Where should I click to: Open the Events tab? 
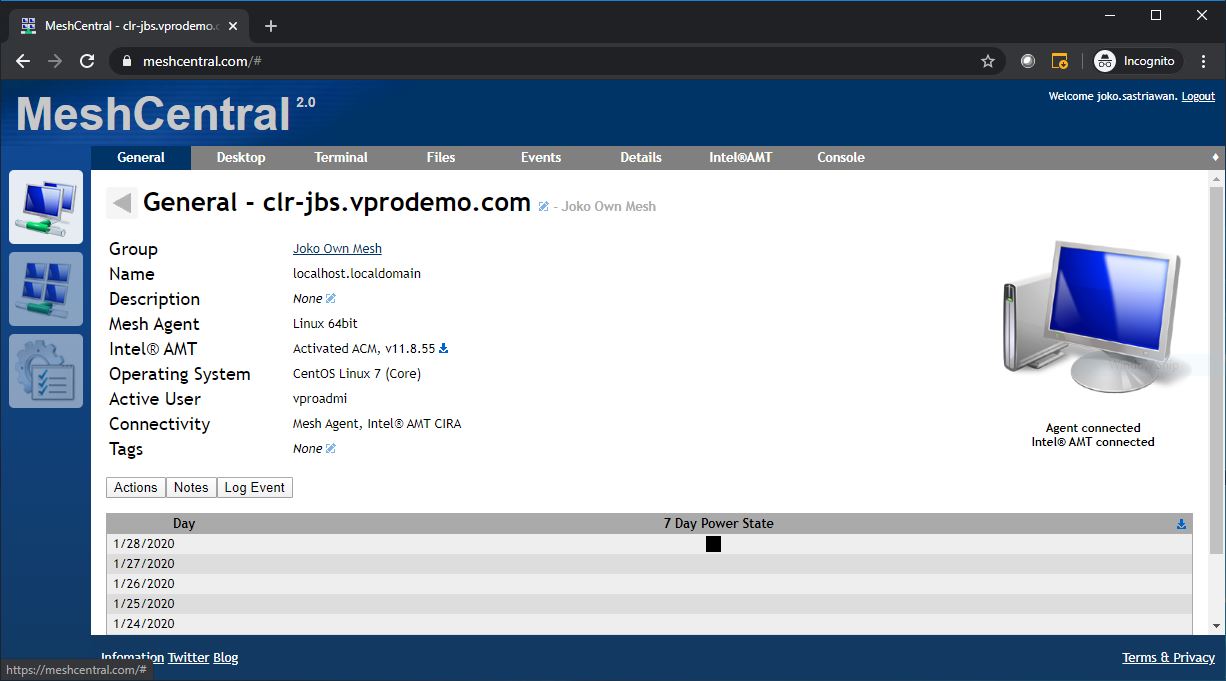(x=541, y=157)
